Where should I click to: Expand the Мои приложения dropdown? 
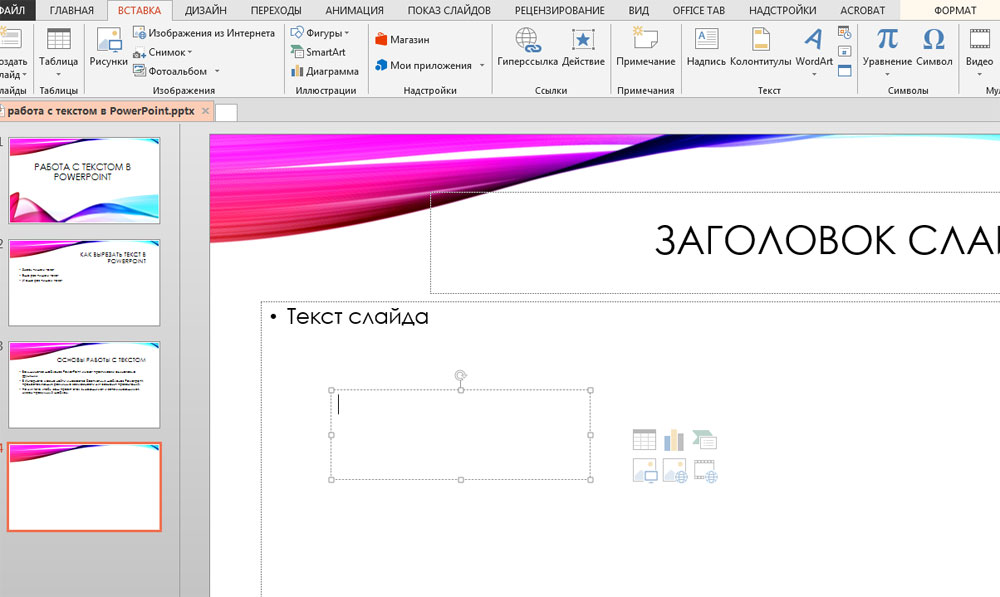[481, 65]
